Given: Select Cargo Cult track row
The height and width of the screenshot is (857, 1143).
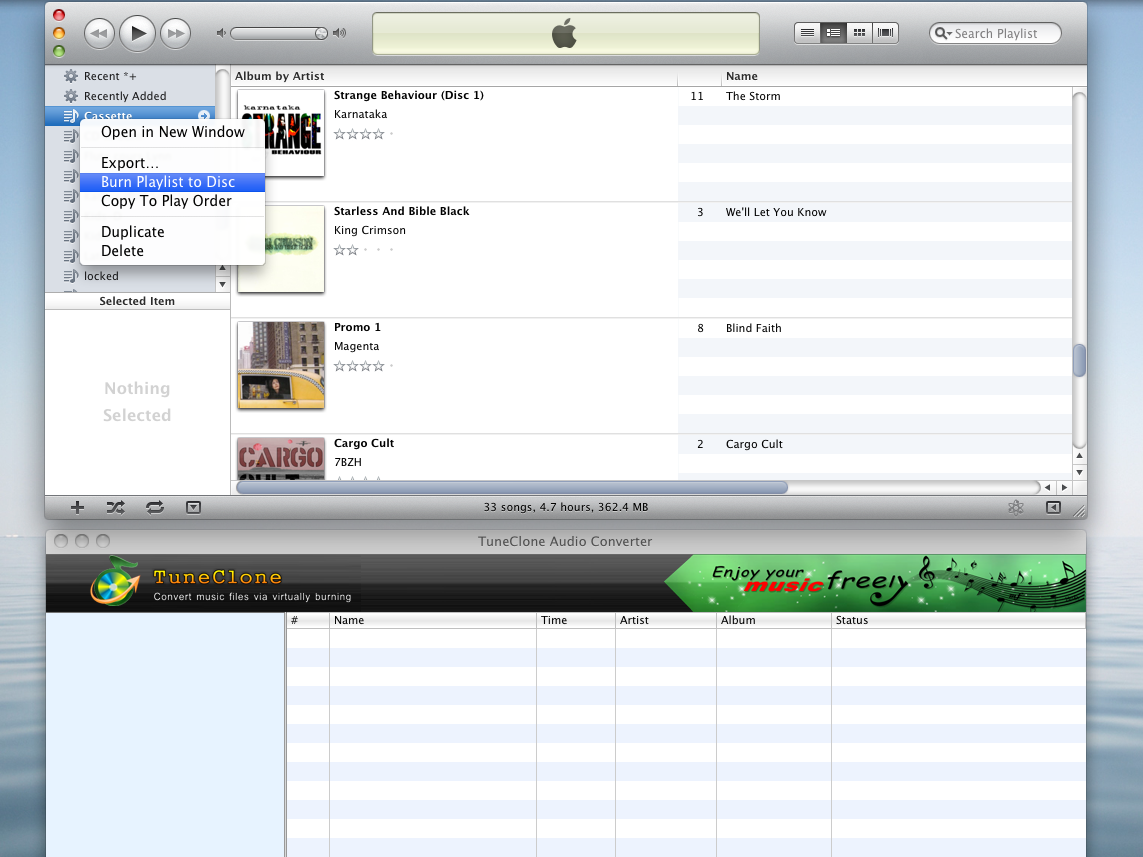Looking at the screenshot, I should pos(875,444).
